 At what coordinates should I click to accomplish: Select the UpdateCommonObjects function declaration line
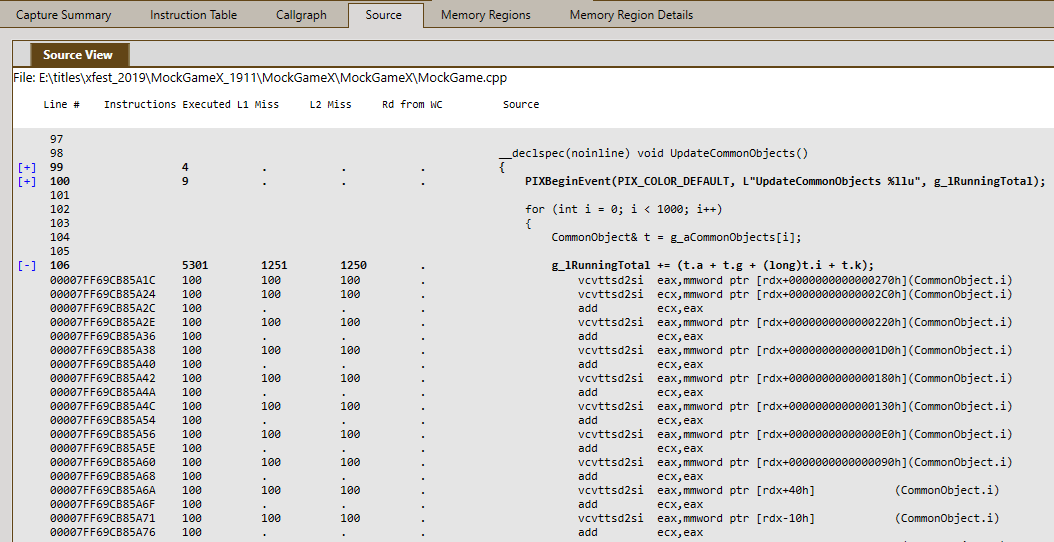click(653, 153)
